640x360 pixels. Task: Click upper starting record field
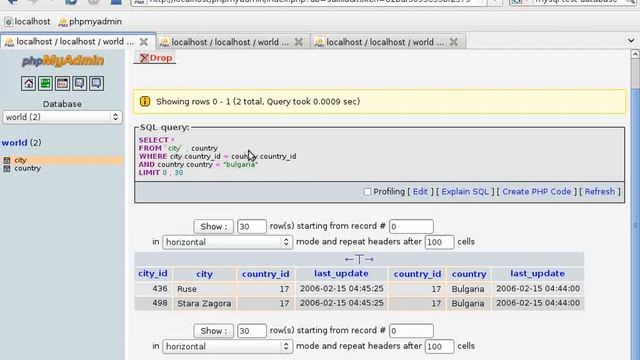point(411,227)
